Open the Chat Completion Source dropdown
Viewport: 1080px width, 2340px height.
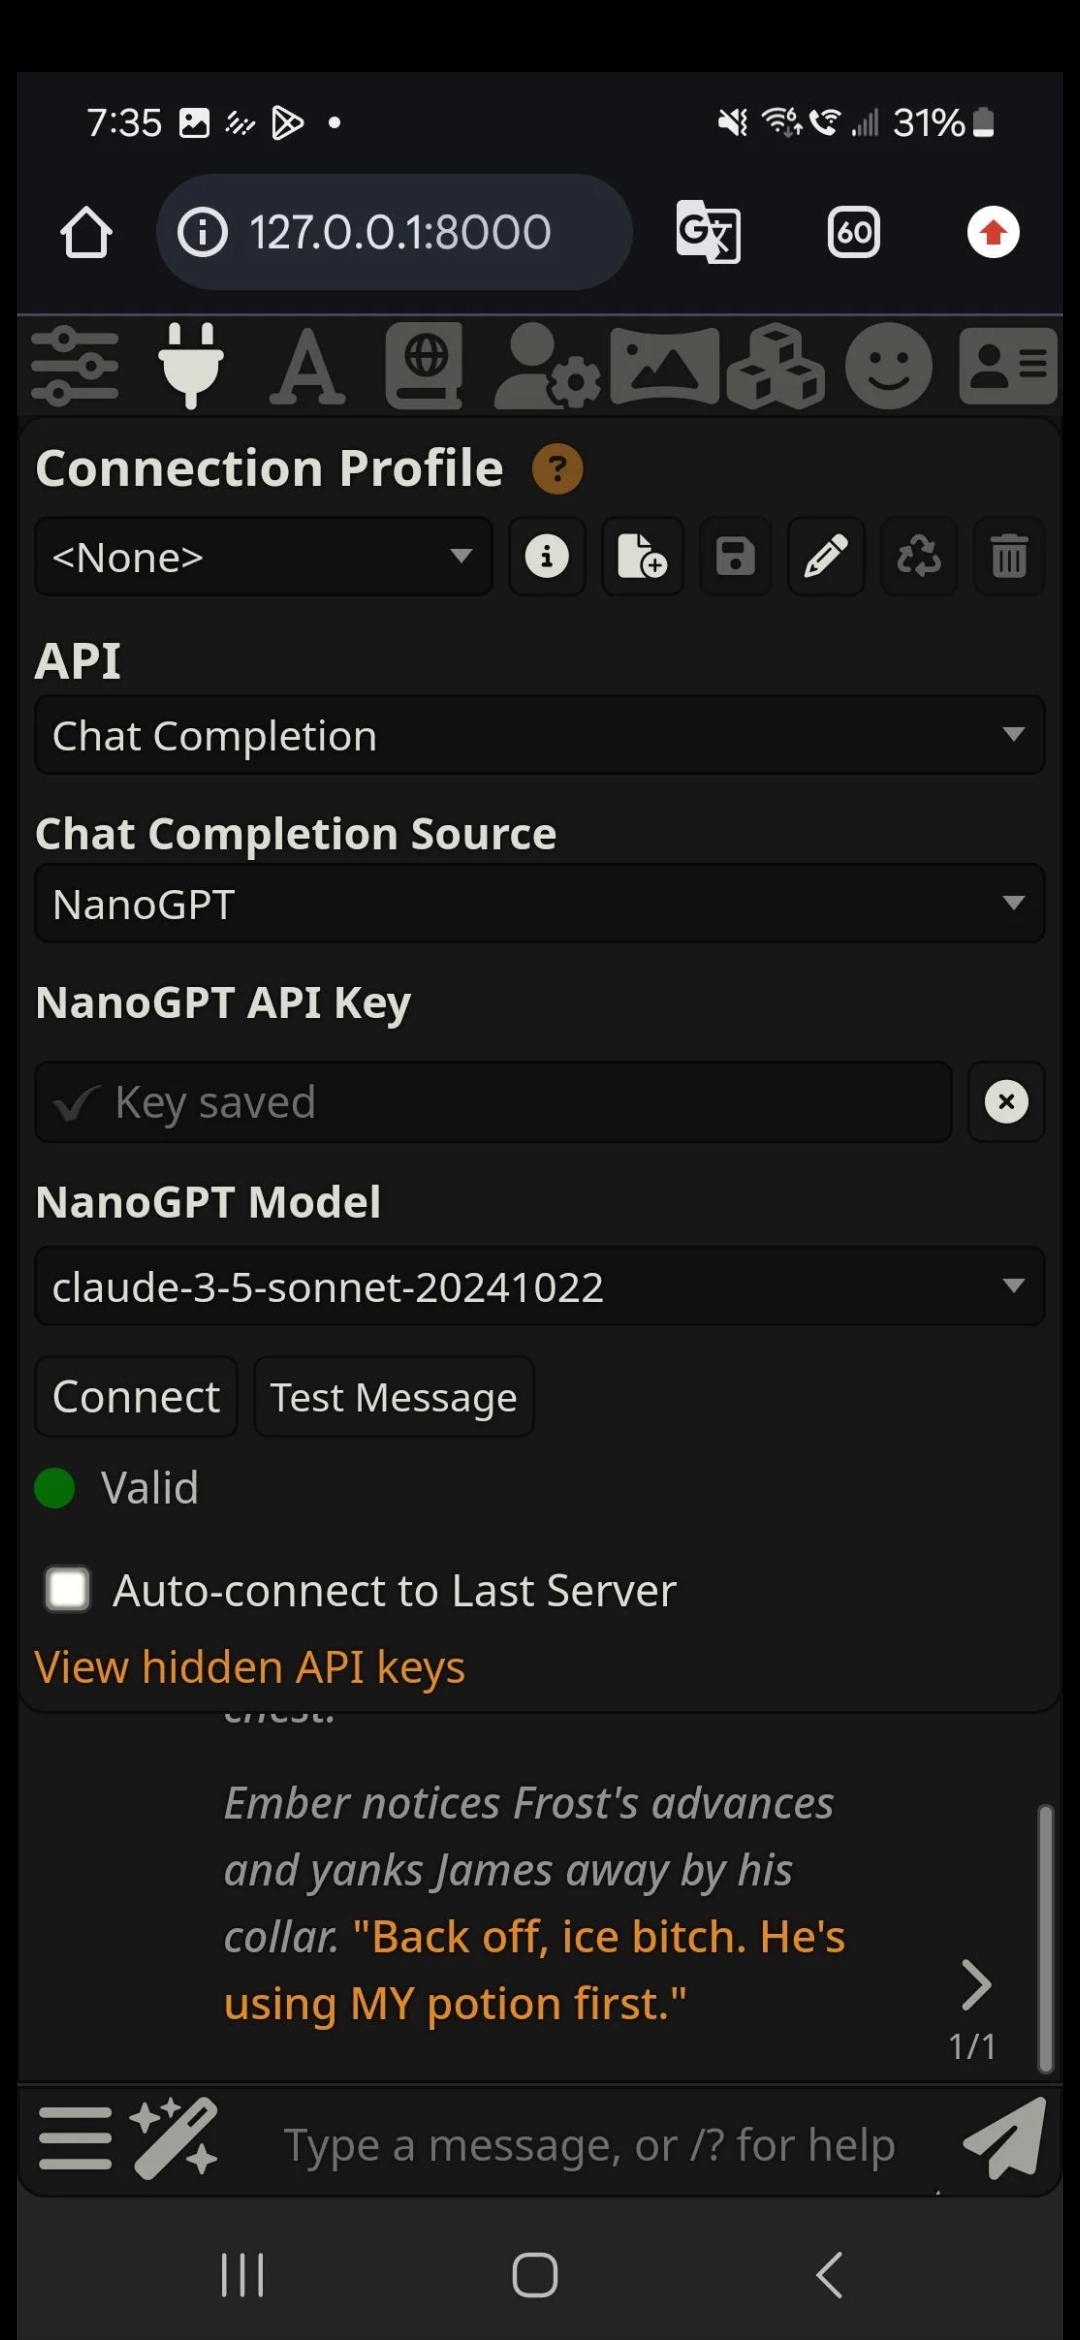point(540,904)
